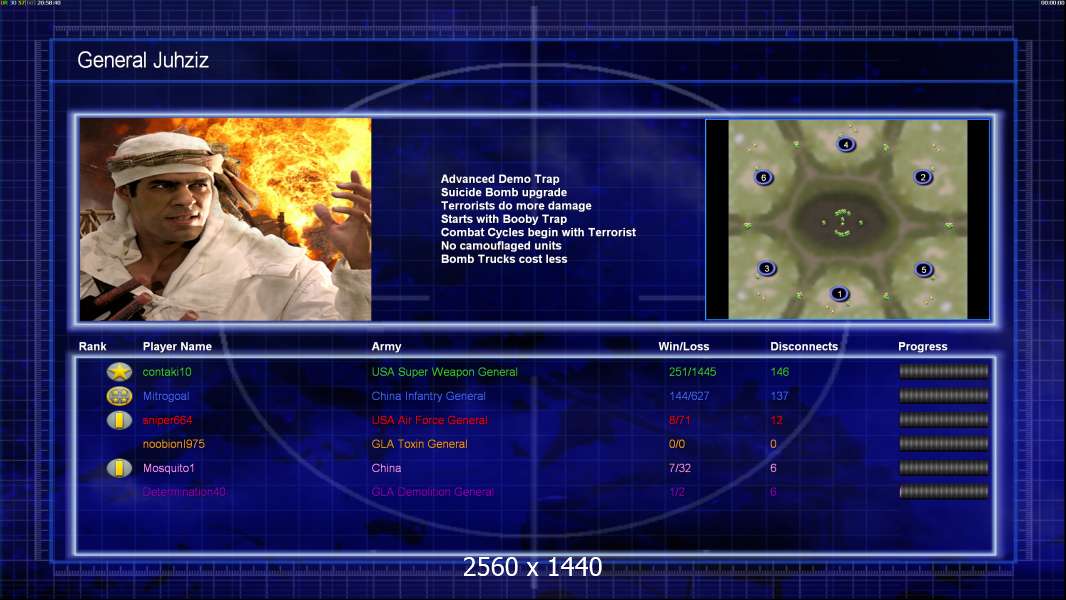Viewport: 1066px width, 600px height.
Task: Click the 8/71 win/loss value
Action: point(679,420)
